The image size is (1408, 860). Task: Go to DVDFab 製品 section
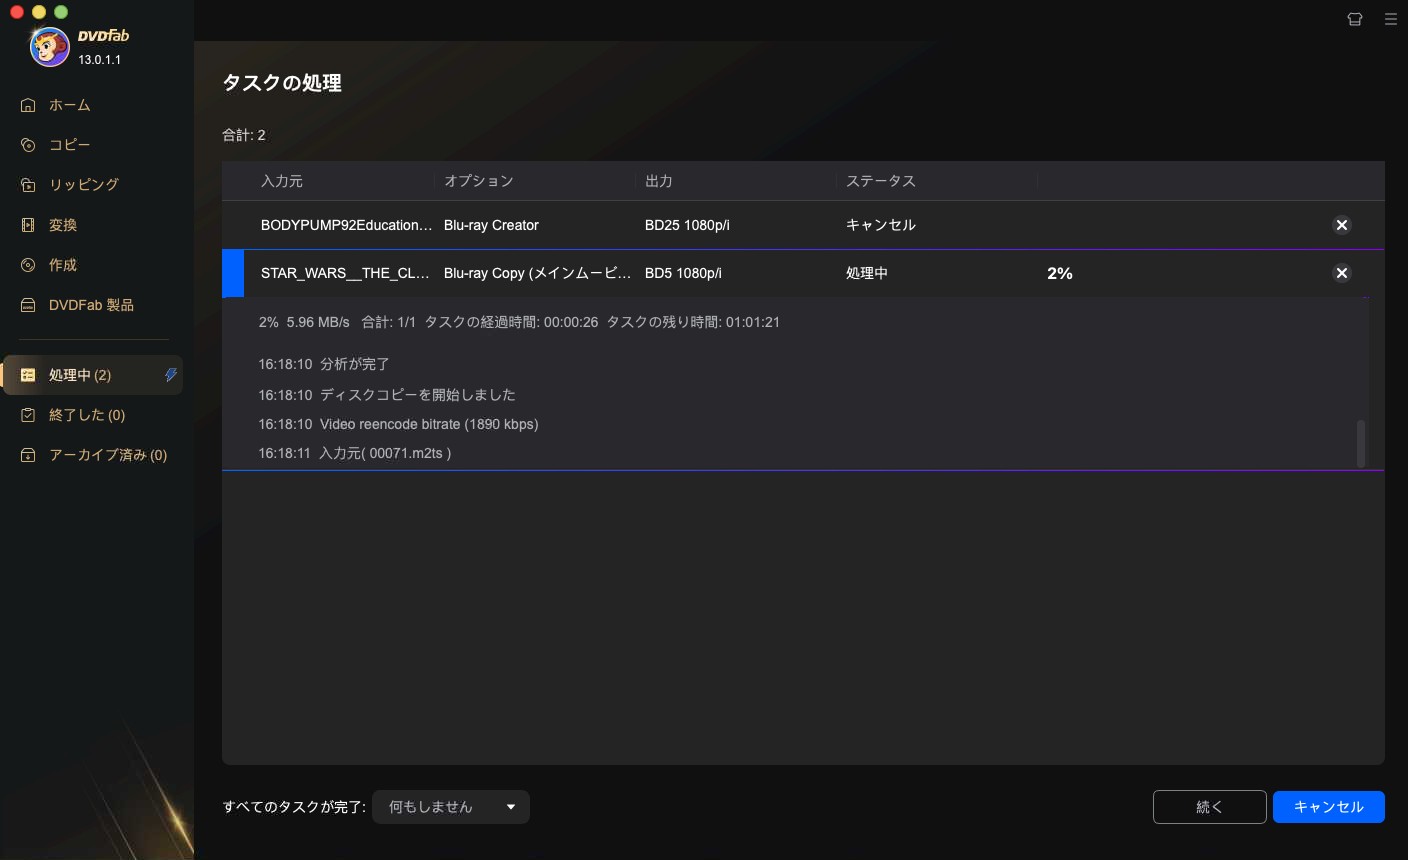[91, 305]
